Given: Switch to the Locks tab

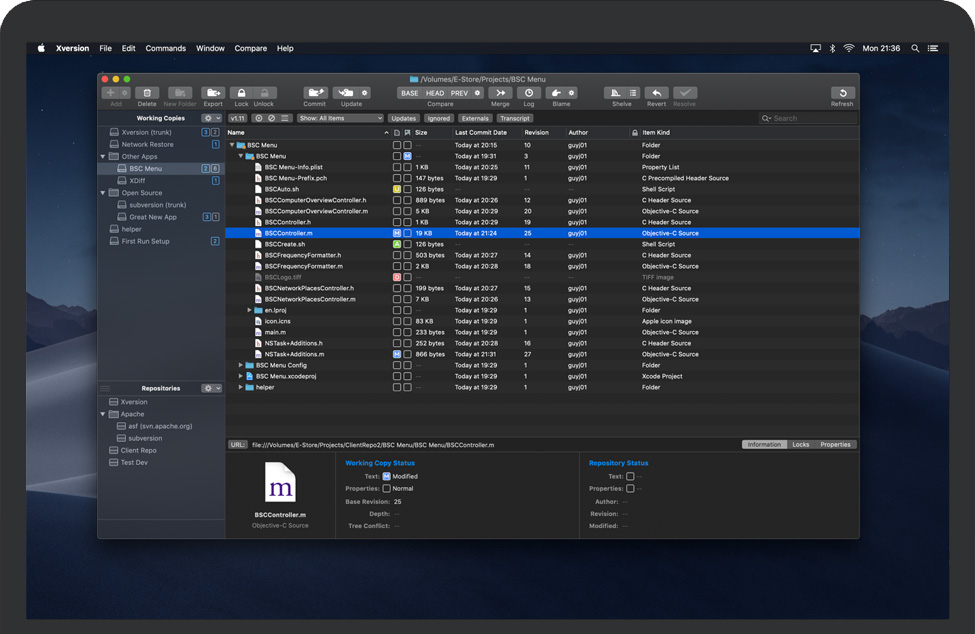Looking at the screenshot, I should coord(800,444).
